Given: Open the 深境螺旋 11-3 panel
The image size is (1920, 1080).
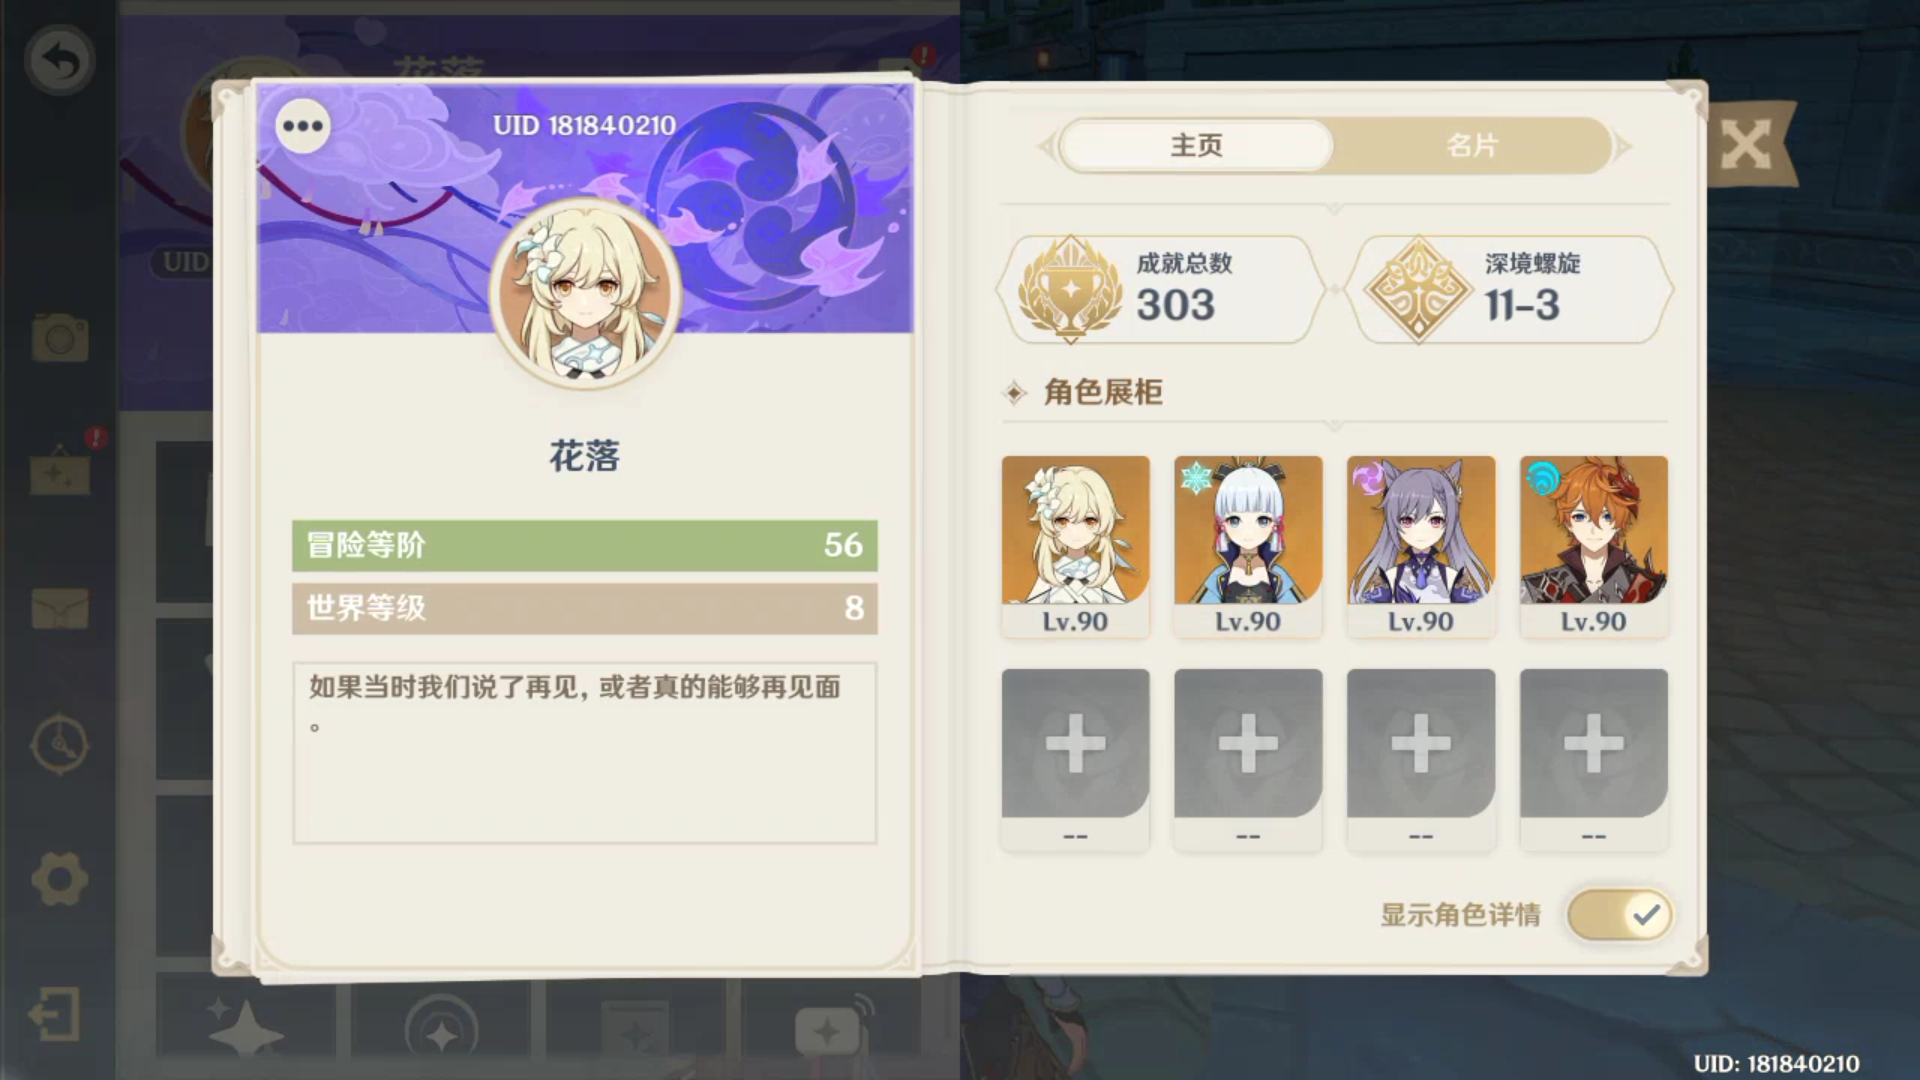Looking at the screenshot, I should pyautogui.click(x=1510, y=290).
